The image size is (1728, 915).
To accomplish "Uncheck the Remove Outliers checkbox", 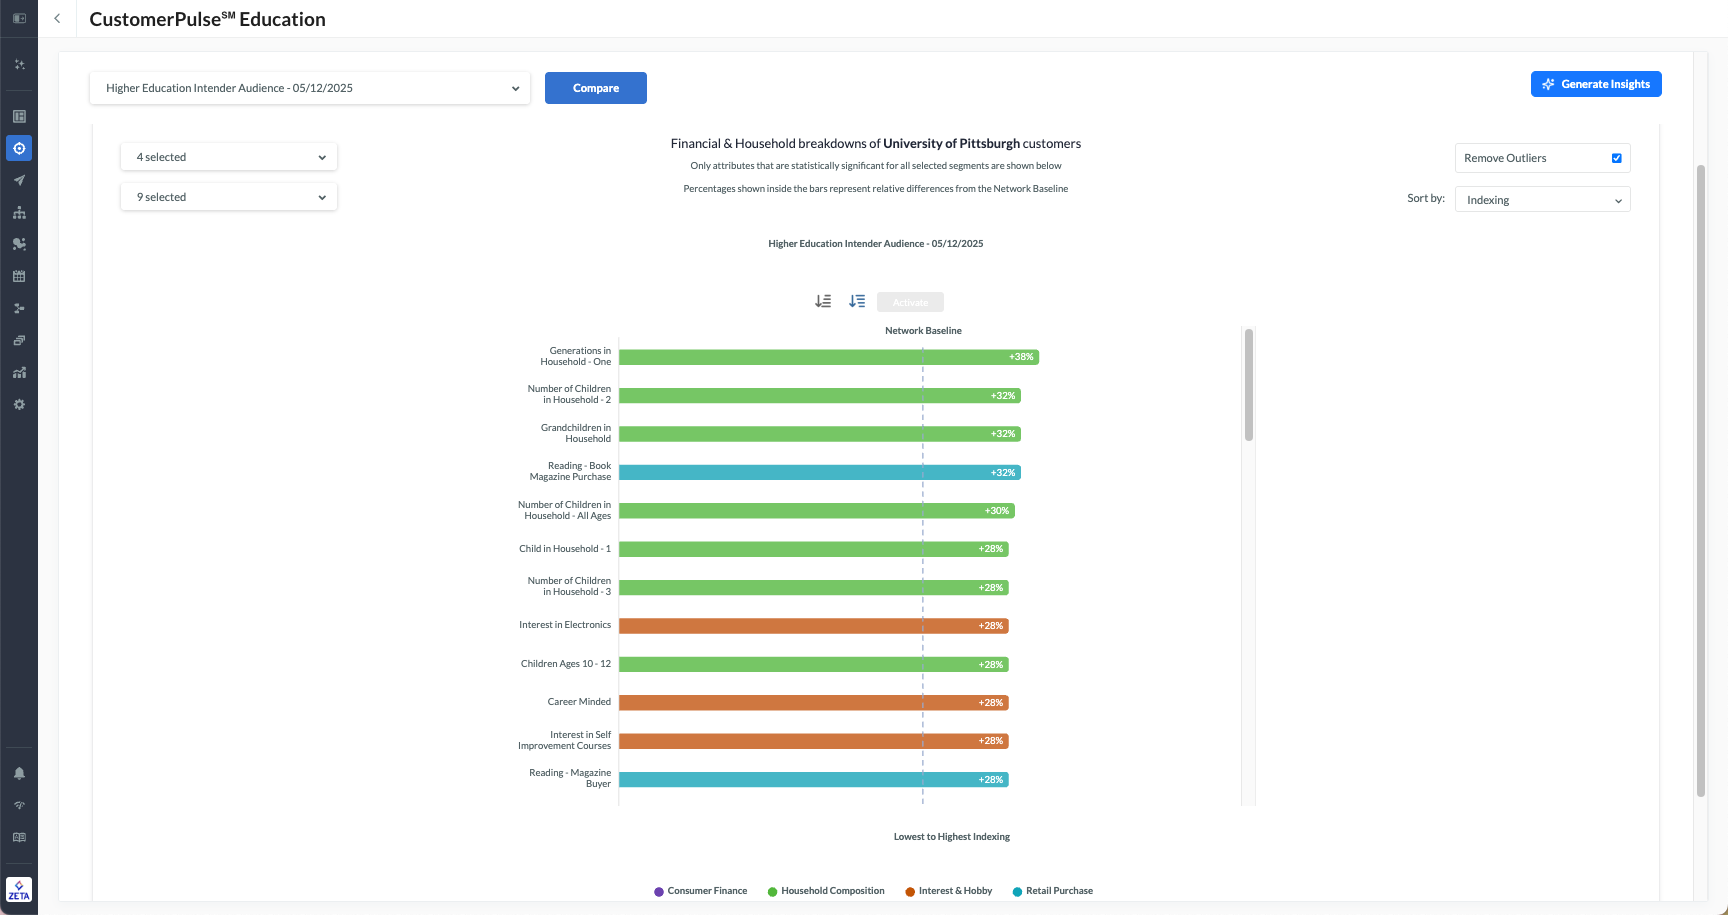I will point(1616,158).
